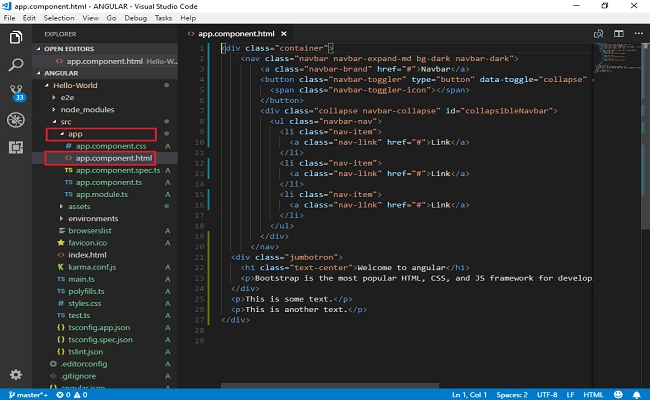Open notifications bell in status bar
Viewport: 650px width, 400px height.
point(637,395)
